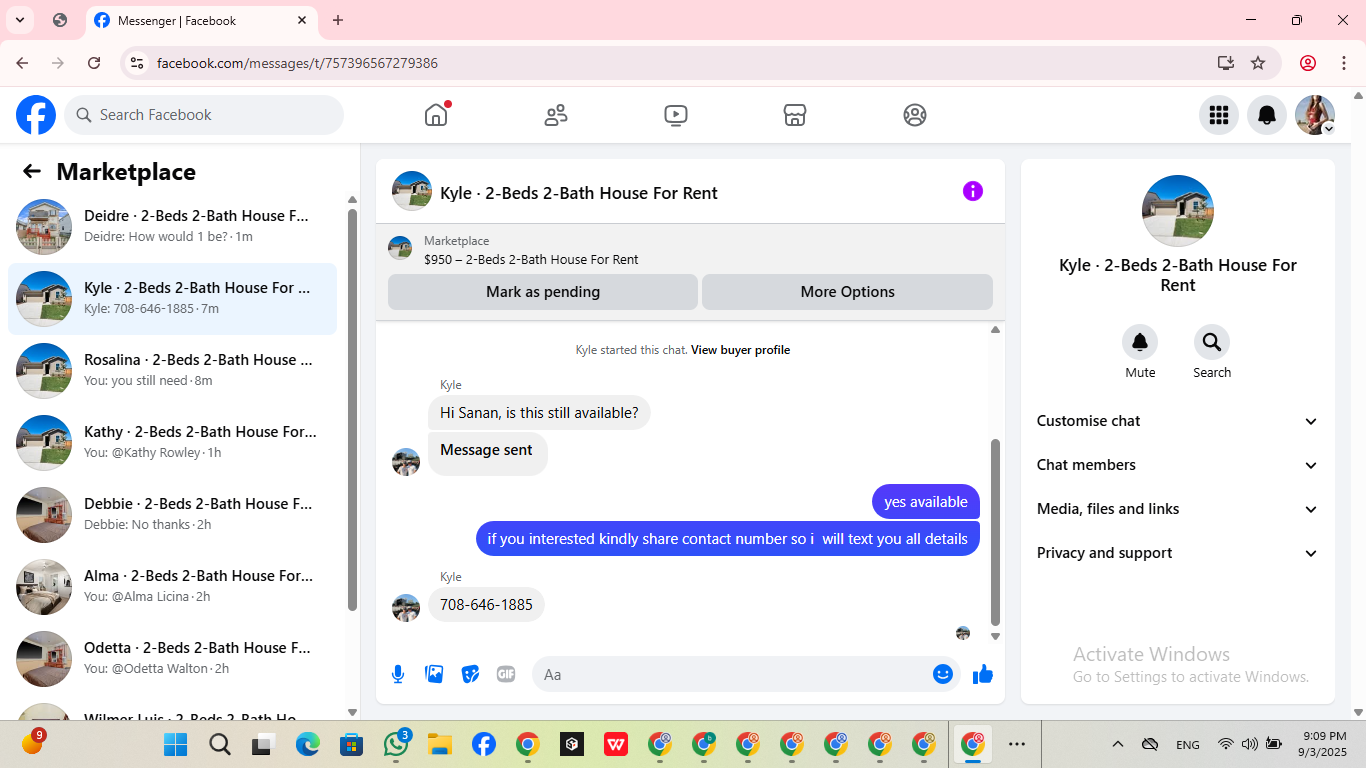Open the Chrome profile icon
The width and height of the screenshot is (1366, 768).
(1308, 63)
